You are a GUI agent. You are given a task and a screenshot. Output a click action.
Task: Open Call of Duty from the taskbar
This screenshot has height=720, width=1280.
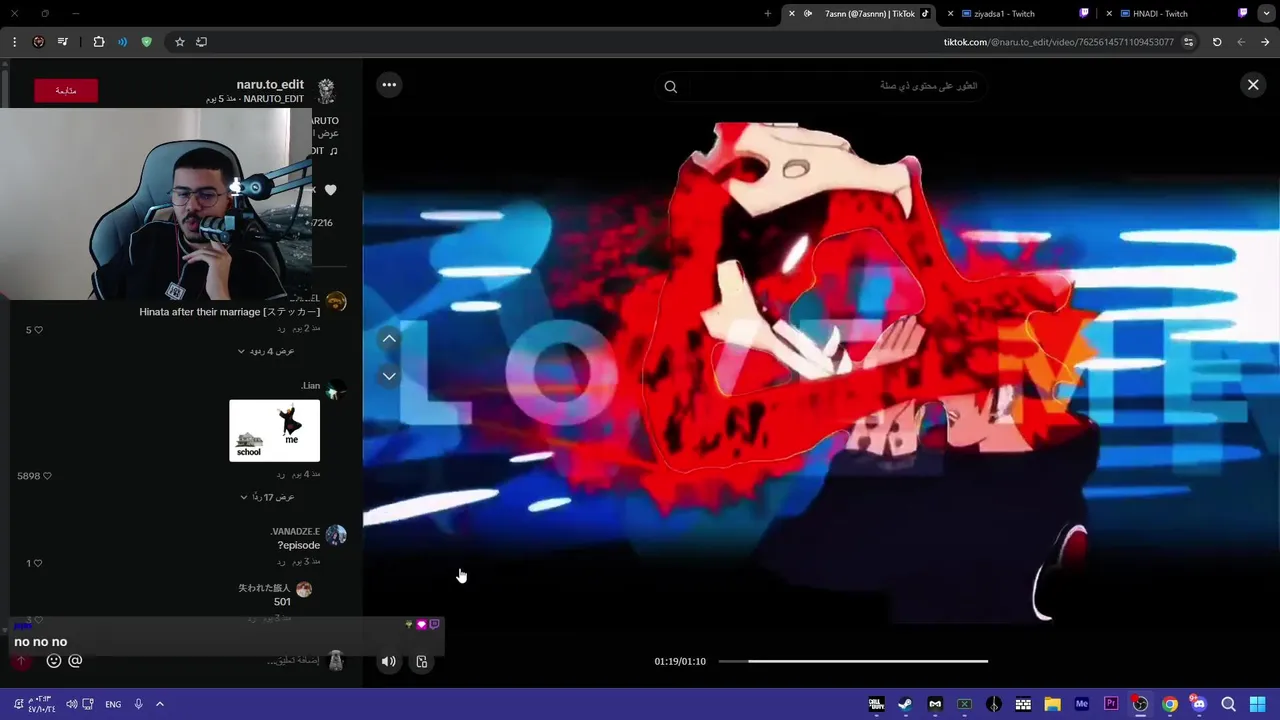876,704
